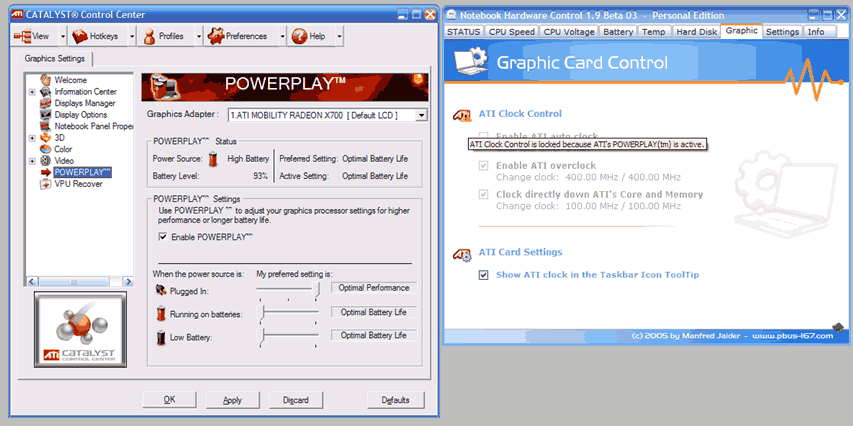Click the Display Options tree icon

(x=46, y=114)
